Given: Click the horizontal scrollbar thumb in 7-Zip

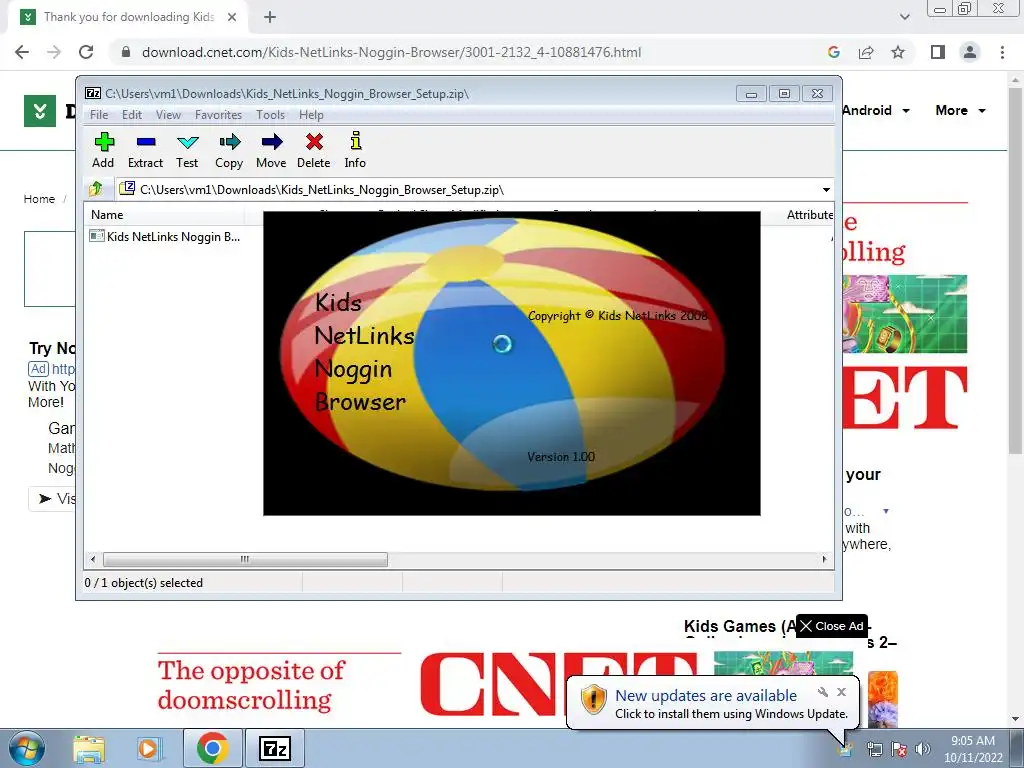Looking at the screenshot, I should pyautogui.click(x=245, y=560).
